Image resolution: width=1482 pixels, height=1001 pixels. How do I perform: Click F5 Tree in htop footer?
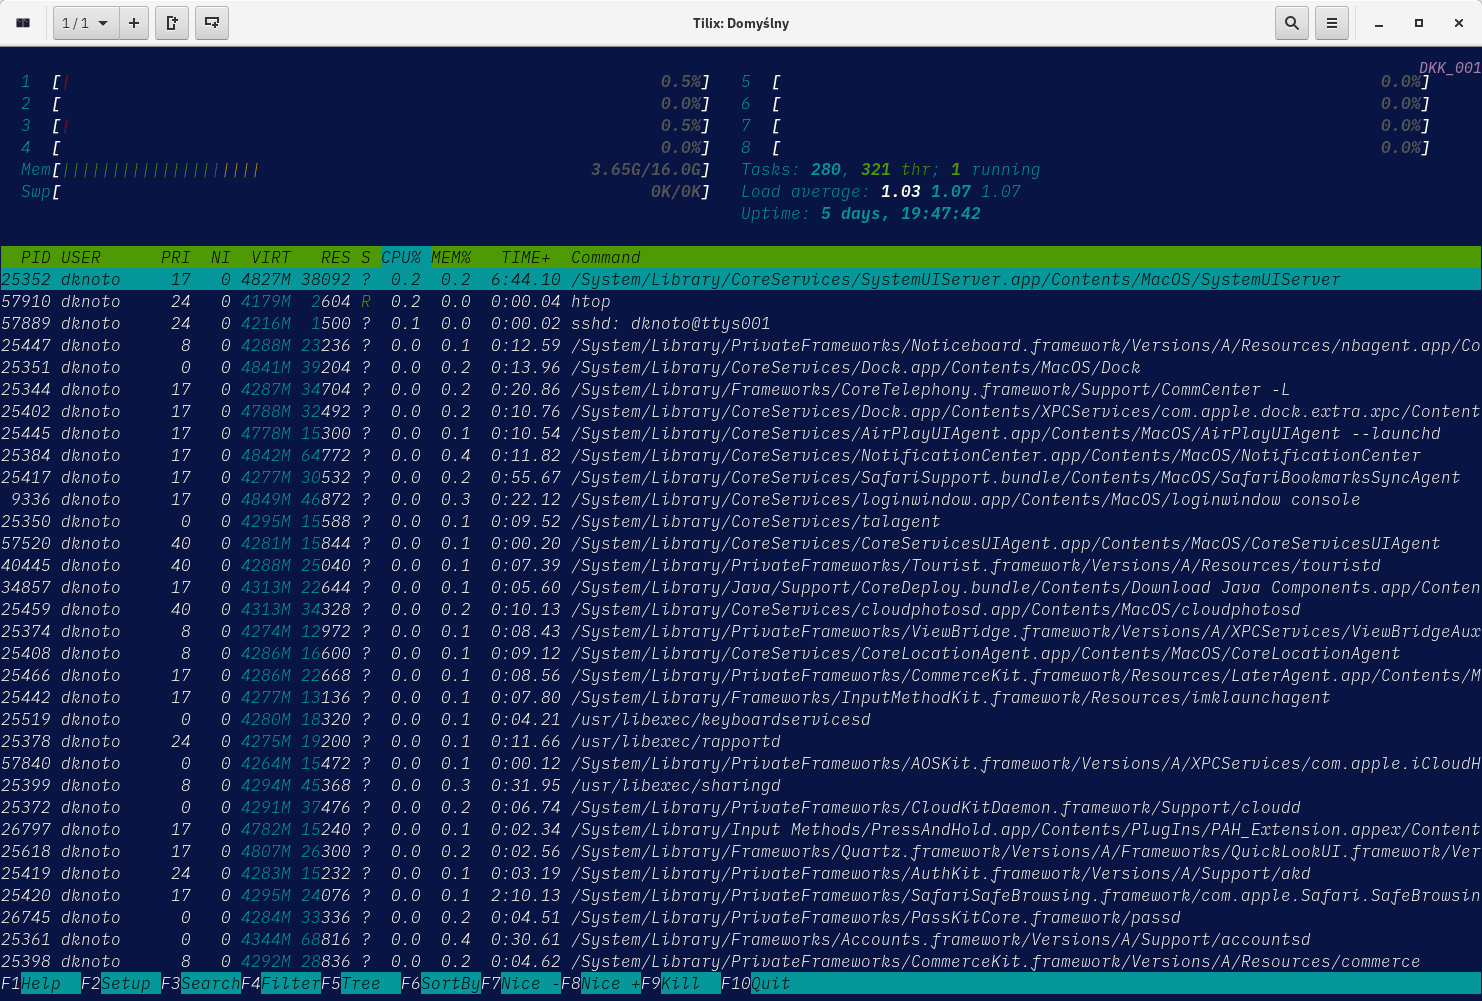coord(361,983)
